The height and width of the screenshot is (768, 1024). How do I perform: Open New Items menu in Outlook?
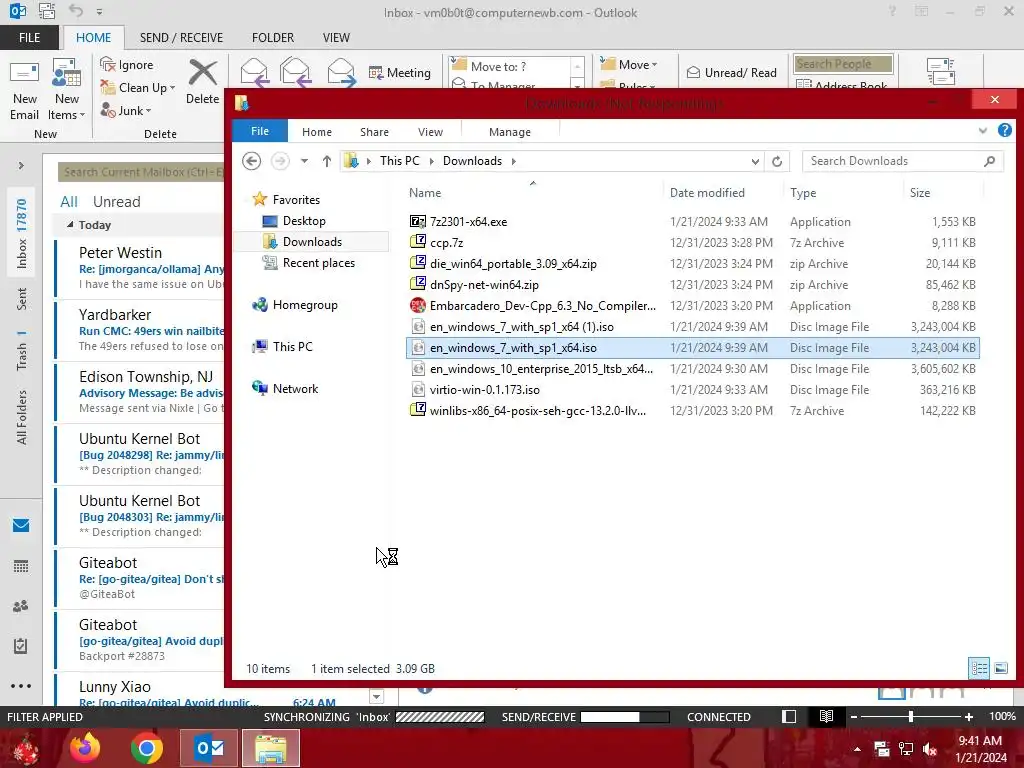pyautogui.click(x=66, y=89)
